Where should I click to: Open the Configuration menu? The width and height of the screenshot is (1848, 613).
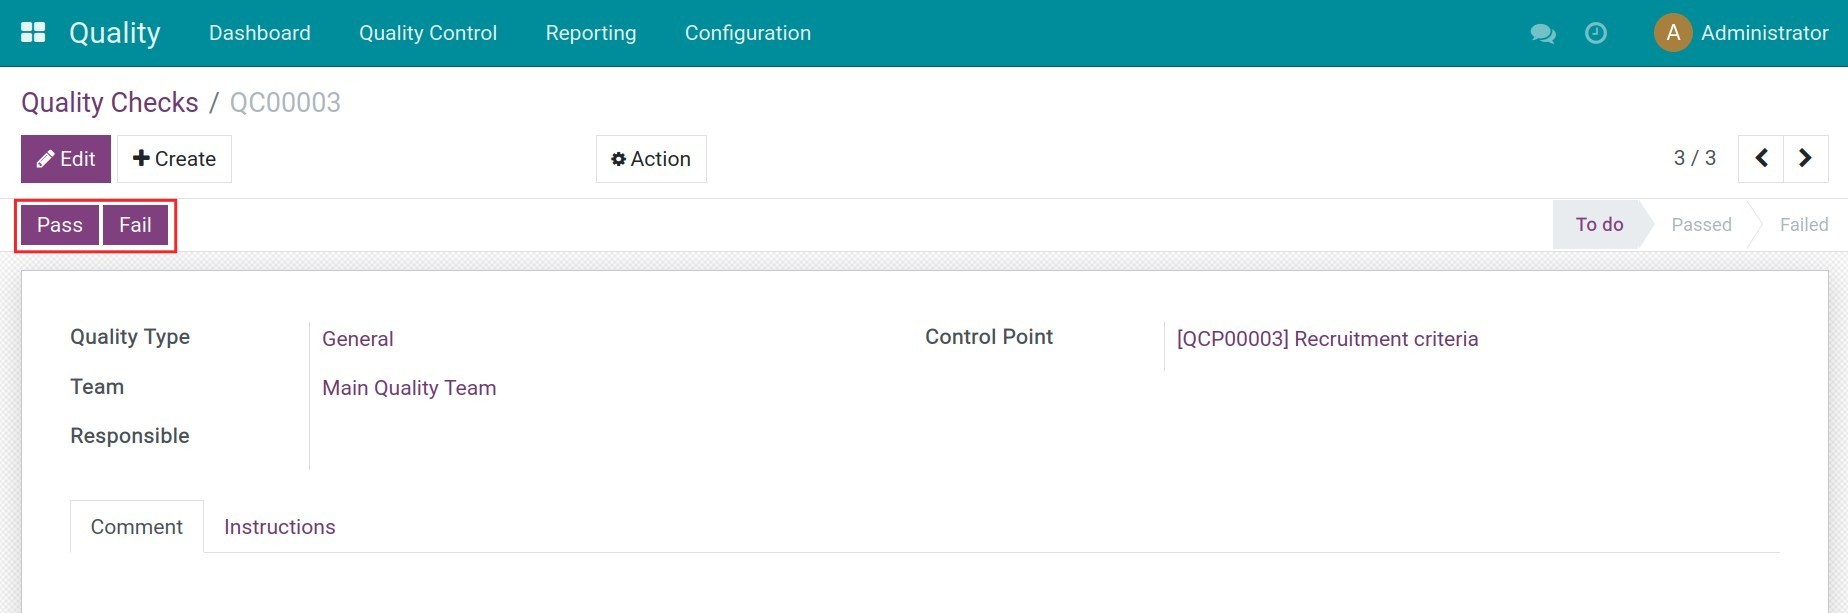pos(747,33)
